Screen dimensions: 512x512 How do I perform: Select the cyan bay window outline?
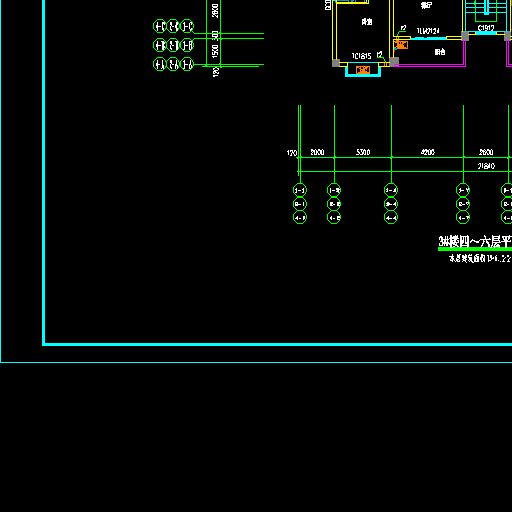[363, 69]
